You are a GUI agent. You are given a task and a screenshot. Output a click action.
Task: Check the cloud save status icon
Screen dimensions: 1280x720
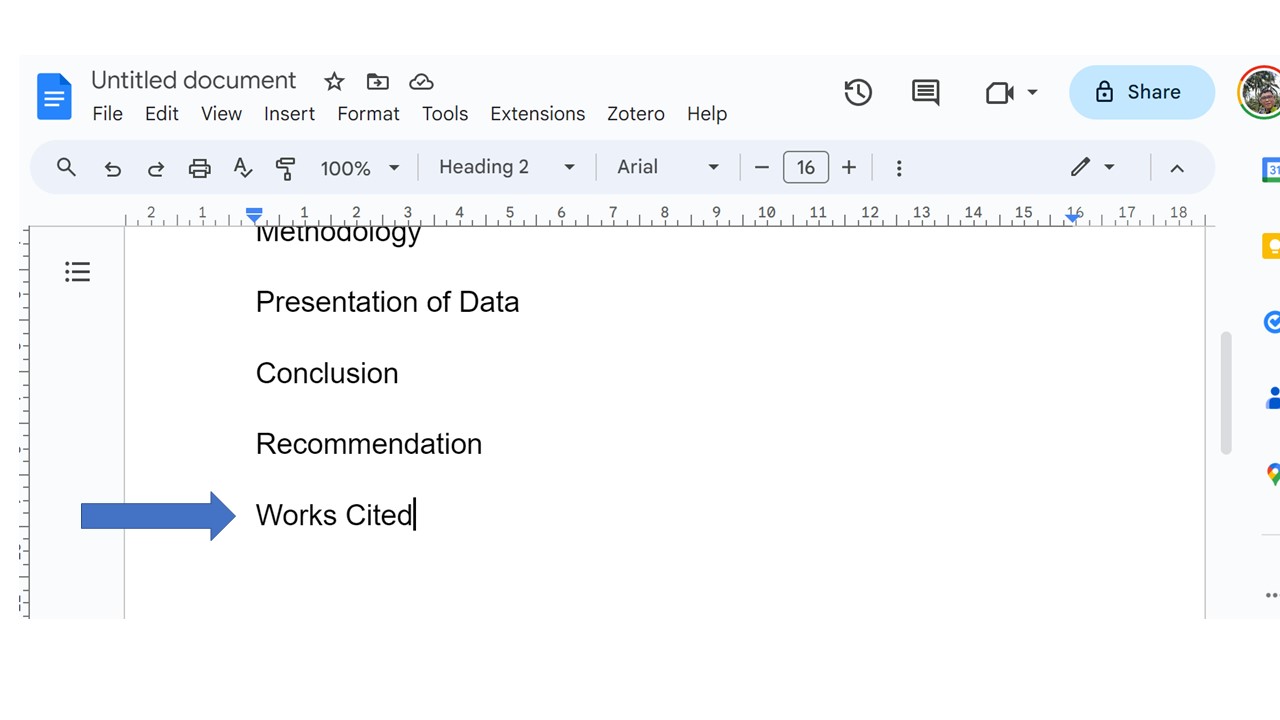(x=422, y=82)
